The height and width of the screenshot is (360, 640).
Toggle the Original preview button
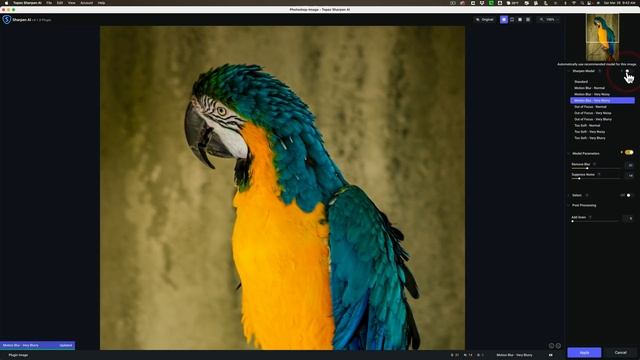485,20
